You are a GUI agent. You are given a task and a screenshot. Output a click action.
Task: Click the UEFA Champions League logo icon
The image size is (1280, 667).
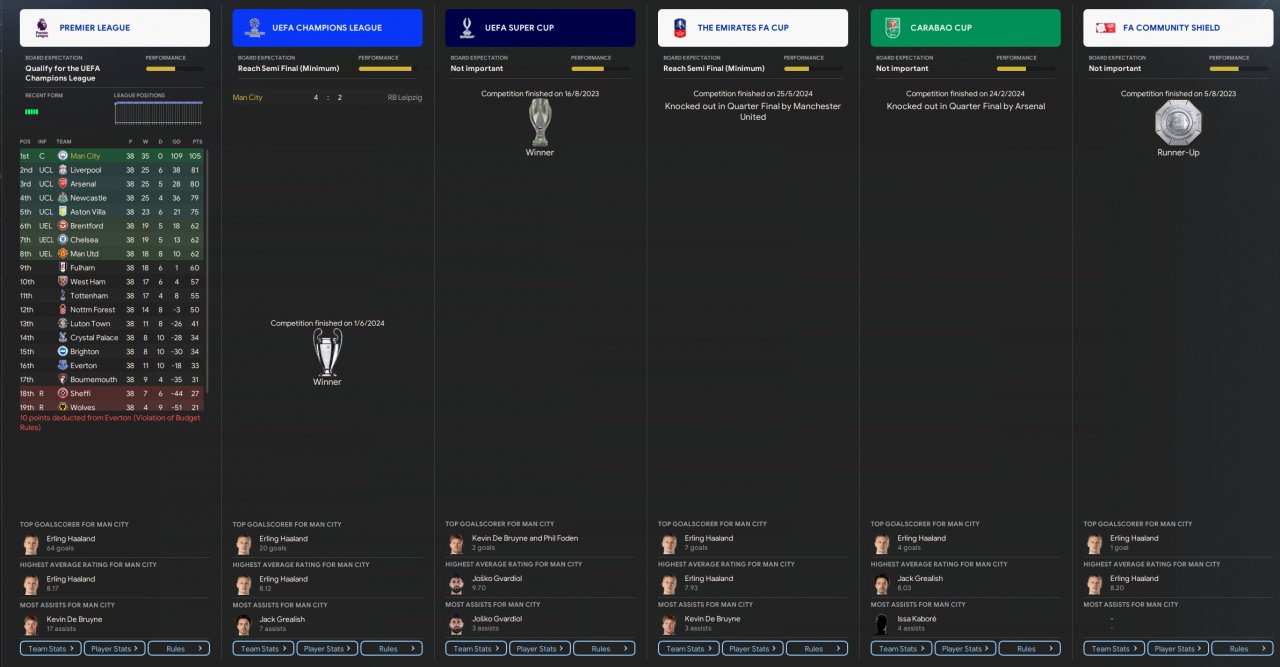tap(254, 27)
